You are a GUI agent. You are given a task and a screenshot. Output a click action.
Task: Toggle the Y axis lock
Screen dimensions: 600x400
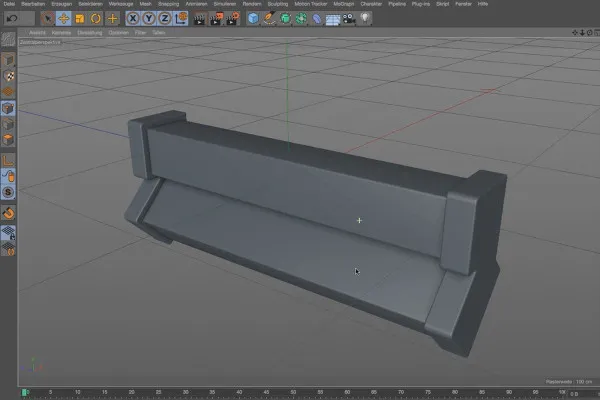(149, 18)
